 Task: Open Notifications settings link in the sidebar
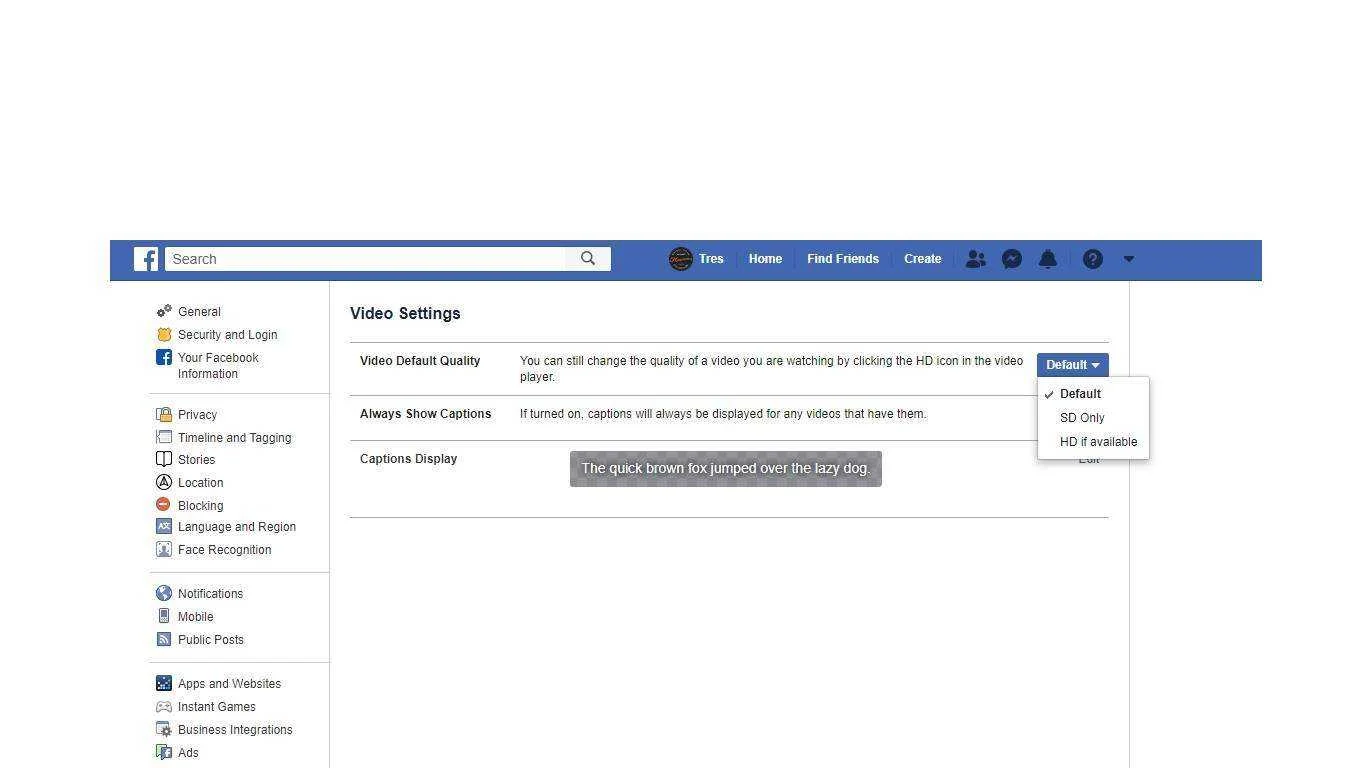point(210,594)
